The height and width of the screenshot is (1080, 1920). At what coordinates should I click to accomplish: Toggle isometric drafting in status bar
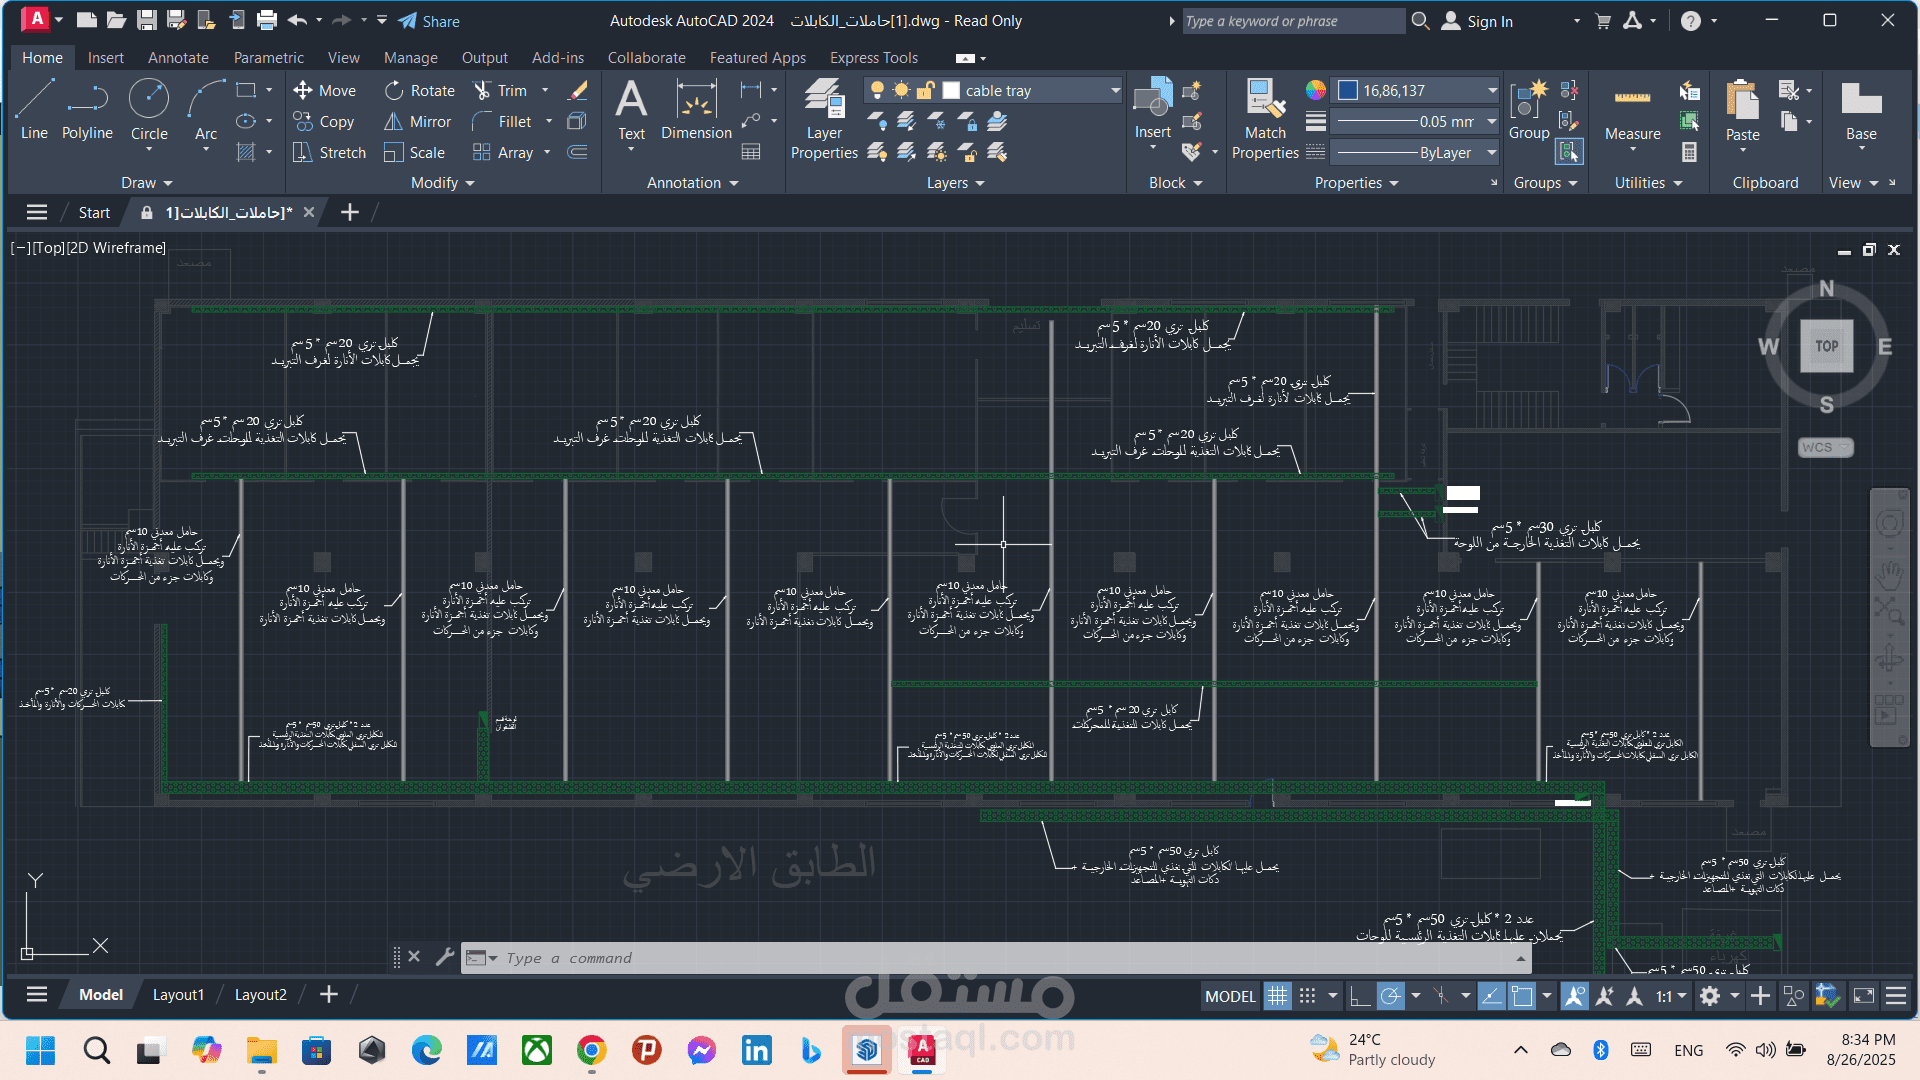1440,996
